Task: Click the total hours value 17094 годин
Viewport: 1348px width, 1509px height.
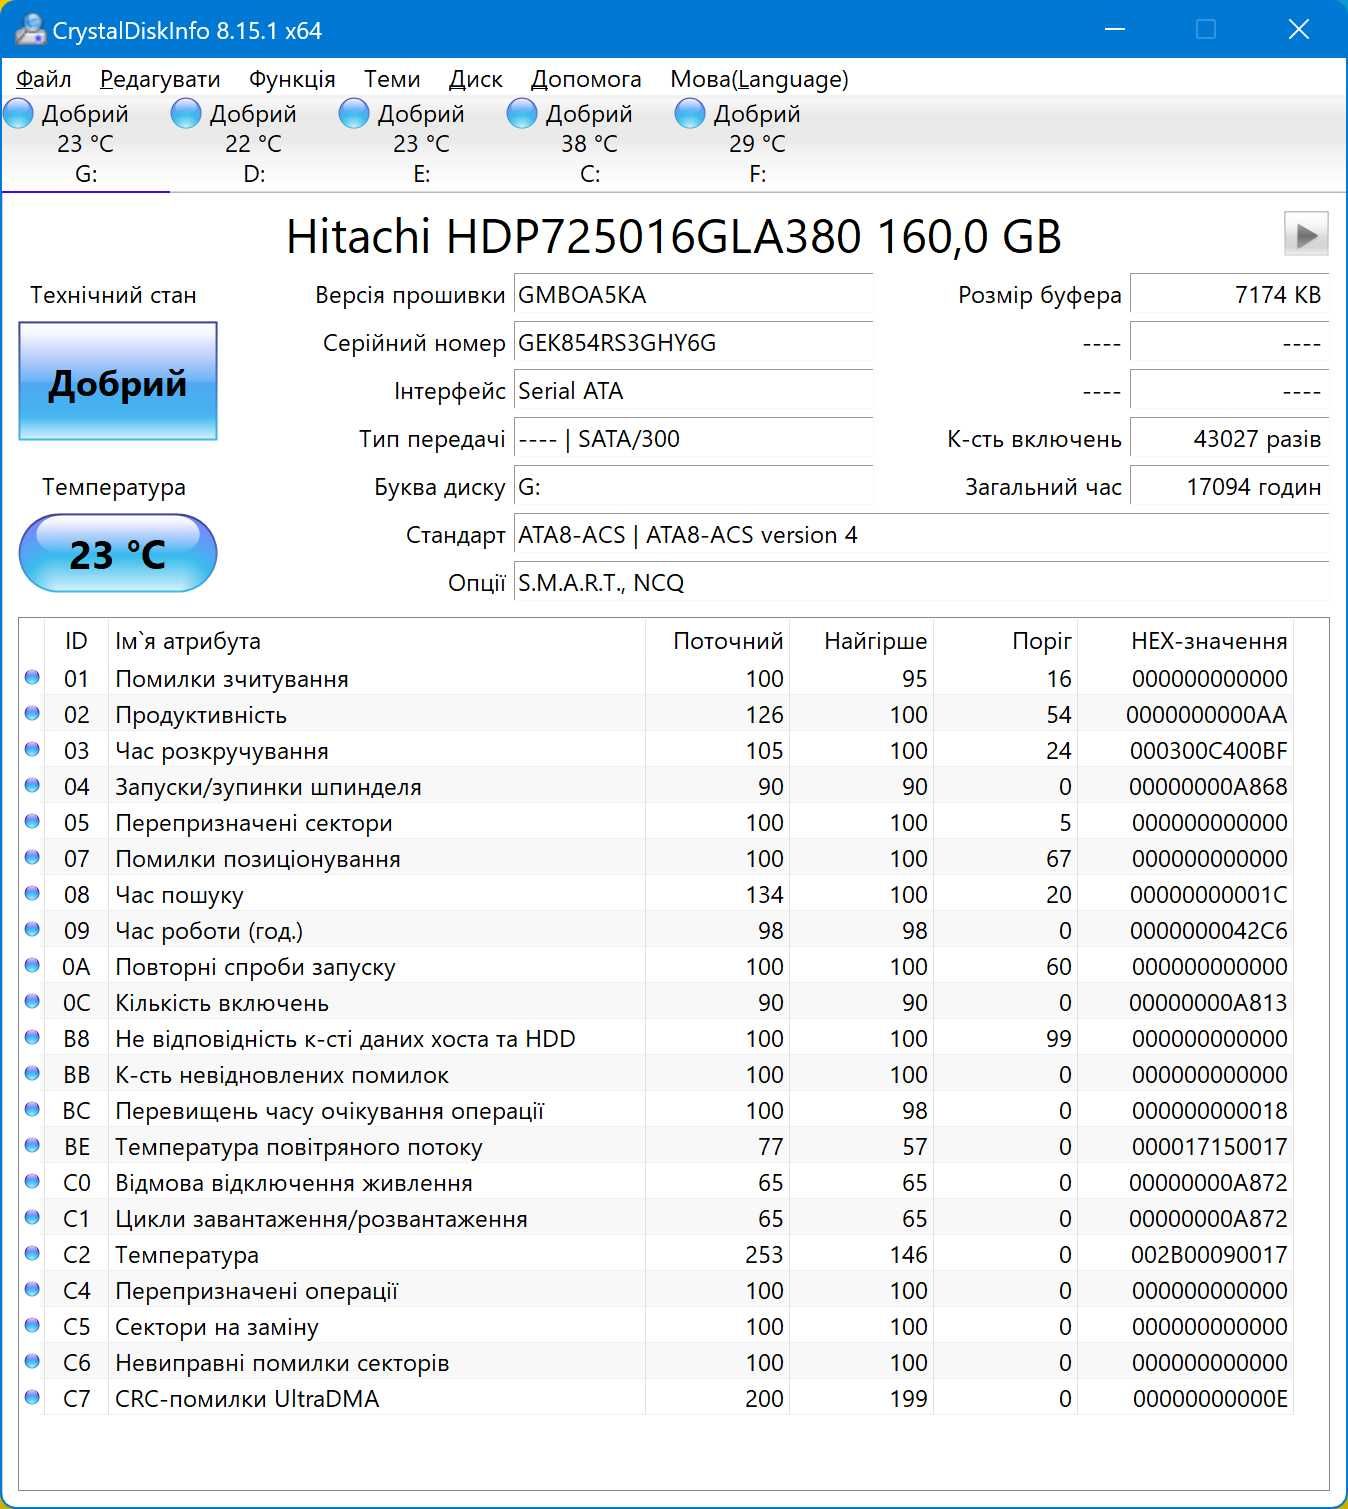Action: (1229, 487)
